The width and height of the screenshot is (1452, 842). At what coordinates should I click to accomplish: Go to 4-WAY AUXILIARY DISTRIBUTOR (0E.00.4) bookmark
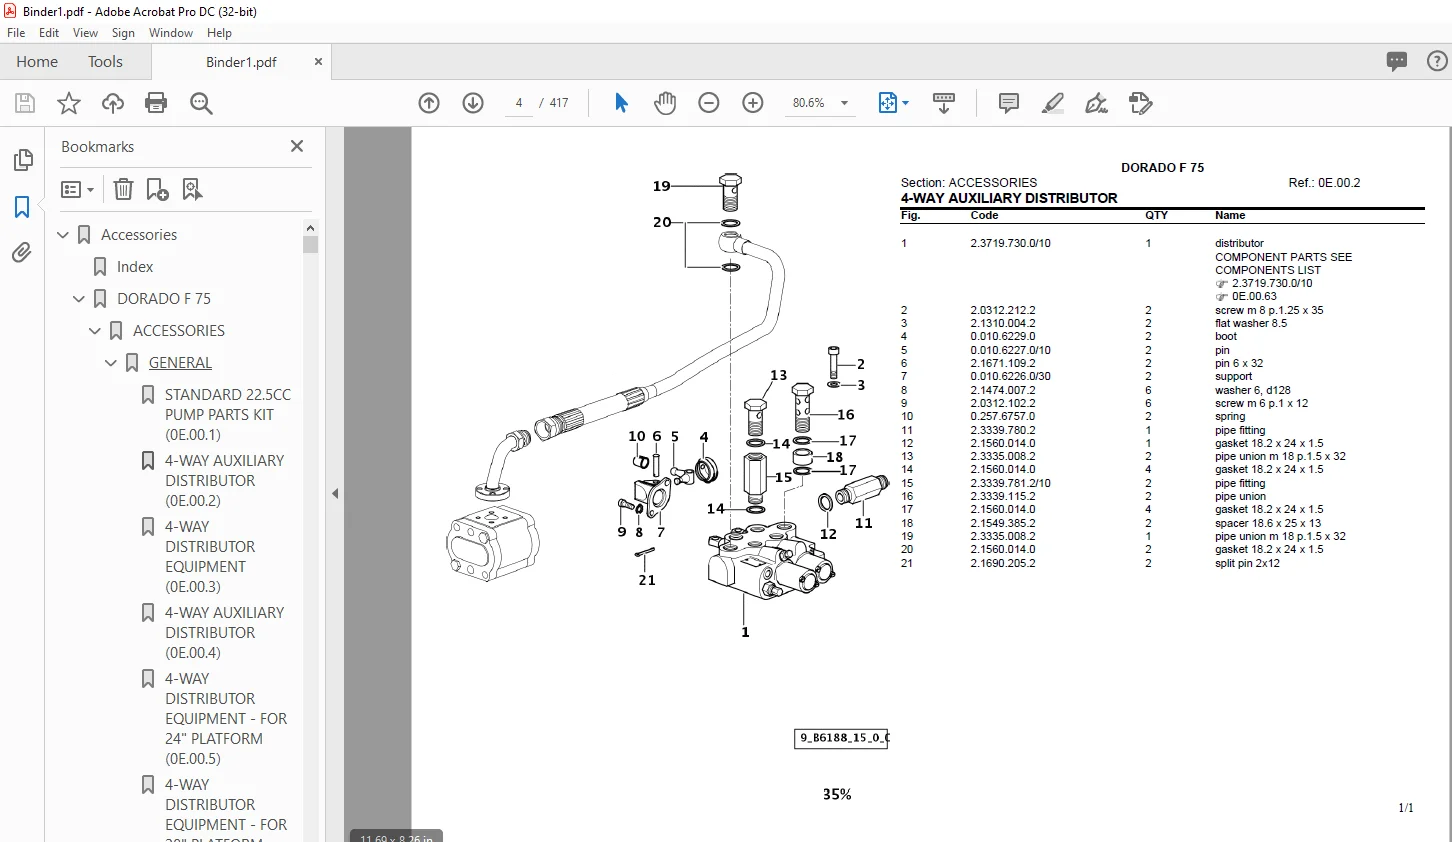(x=225, y=633)
